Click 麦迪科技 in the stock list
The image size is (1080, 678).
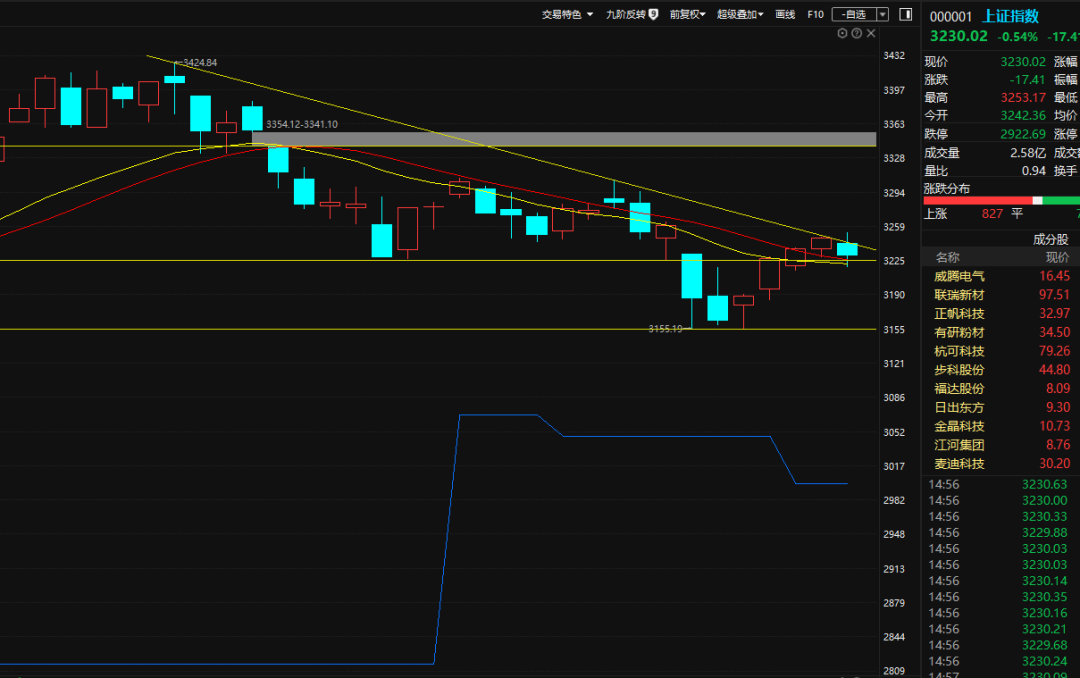[x=959, y=464]
